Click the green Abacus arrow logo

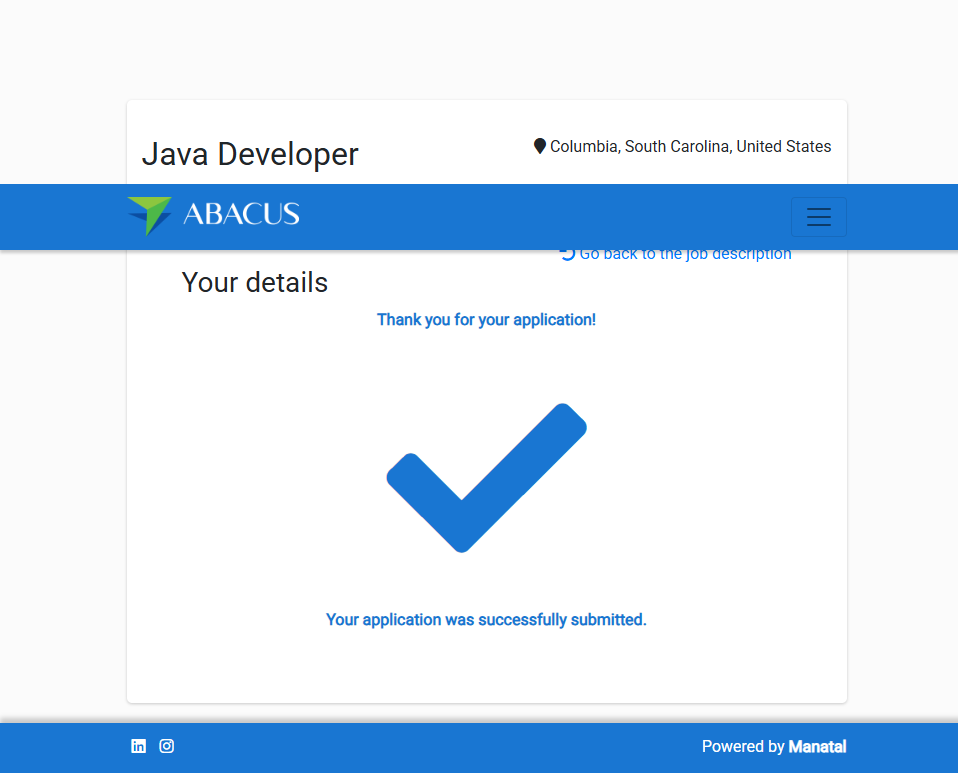tap(149, 215)
